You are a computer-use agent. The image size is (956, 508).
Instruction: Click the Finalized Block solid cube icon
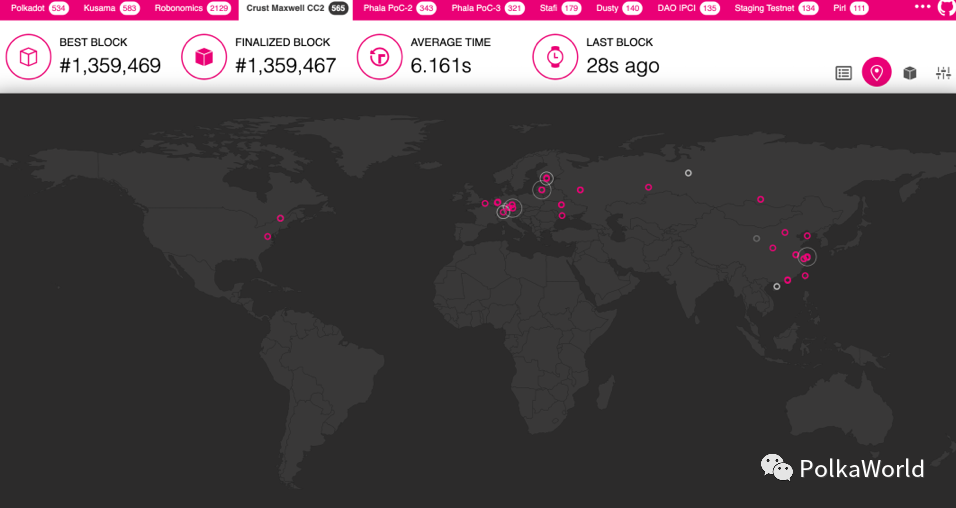(x=204, y=57)
